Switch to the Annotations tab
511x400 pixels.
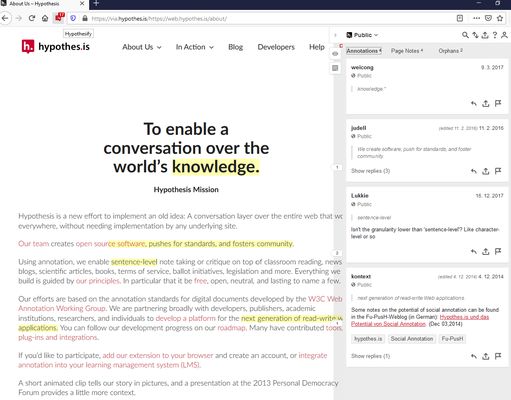(364, 51)
